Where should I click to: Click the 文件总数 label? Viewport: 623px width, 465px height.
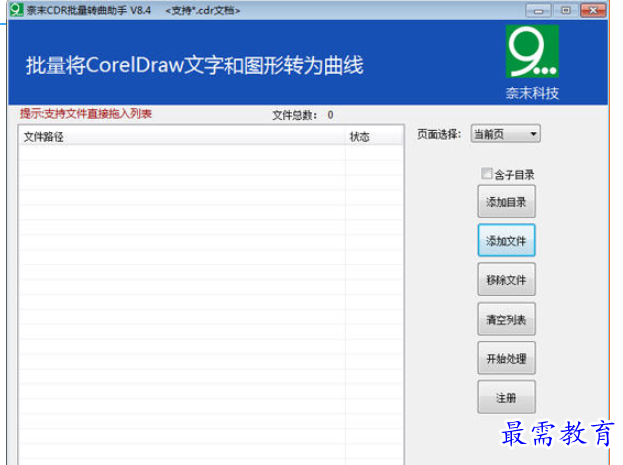click(294, 115)
